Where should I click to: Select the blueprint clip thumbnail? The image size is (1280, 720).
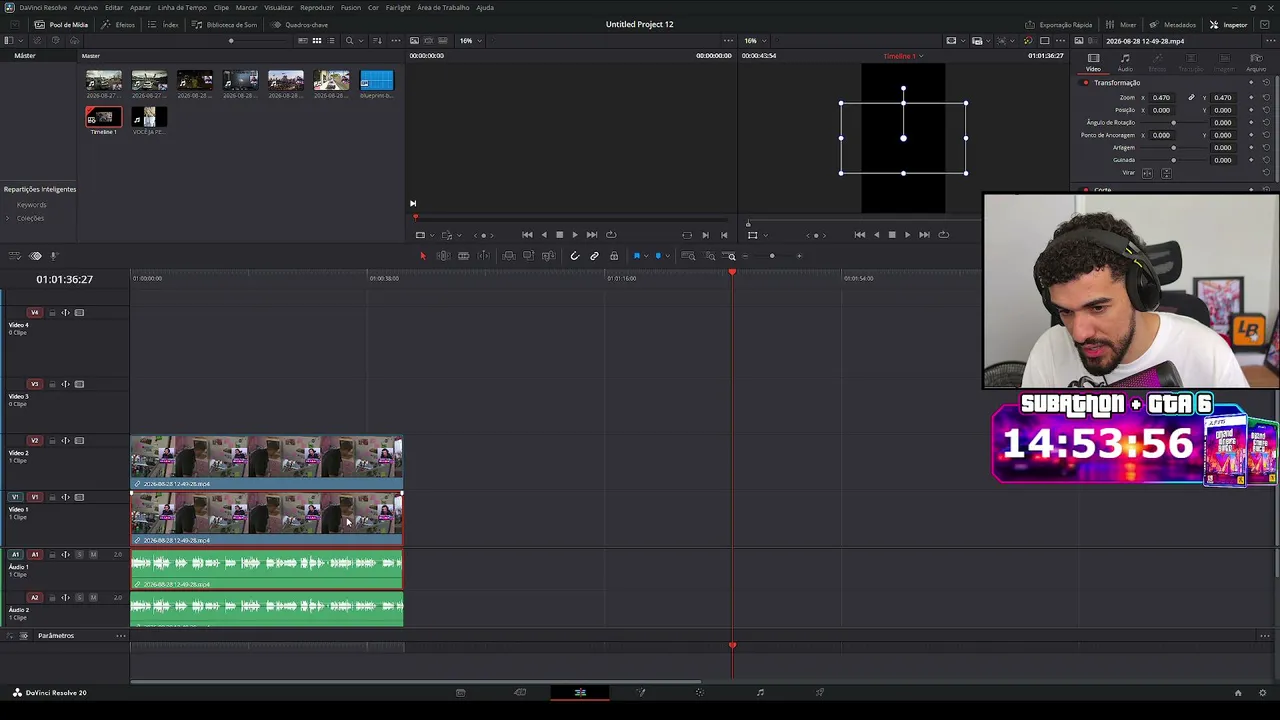click(377, 80)
